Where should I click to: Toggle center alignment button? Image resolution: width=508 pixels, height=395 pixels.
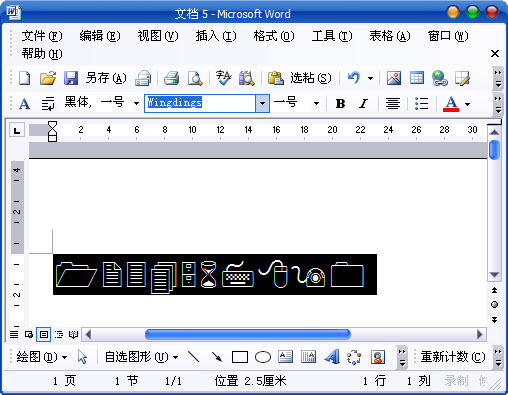pyautogui.click(x=393, y=104)
